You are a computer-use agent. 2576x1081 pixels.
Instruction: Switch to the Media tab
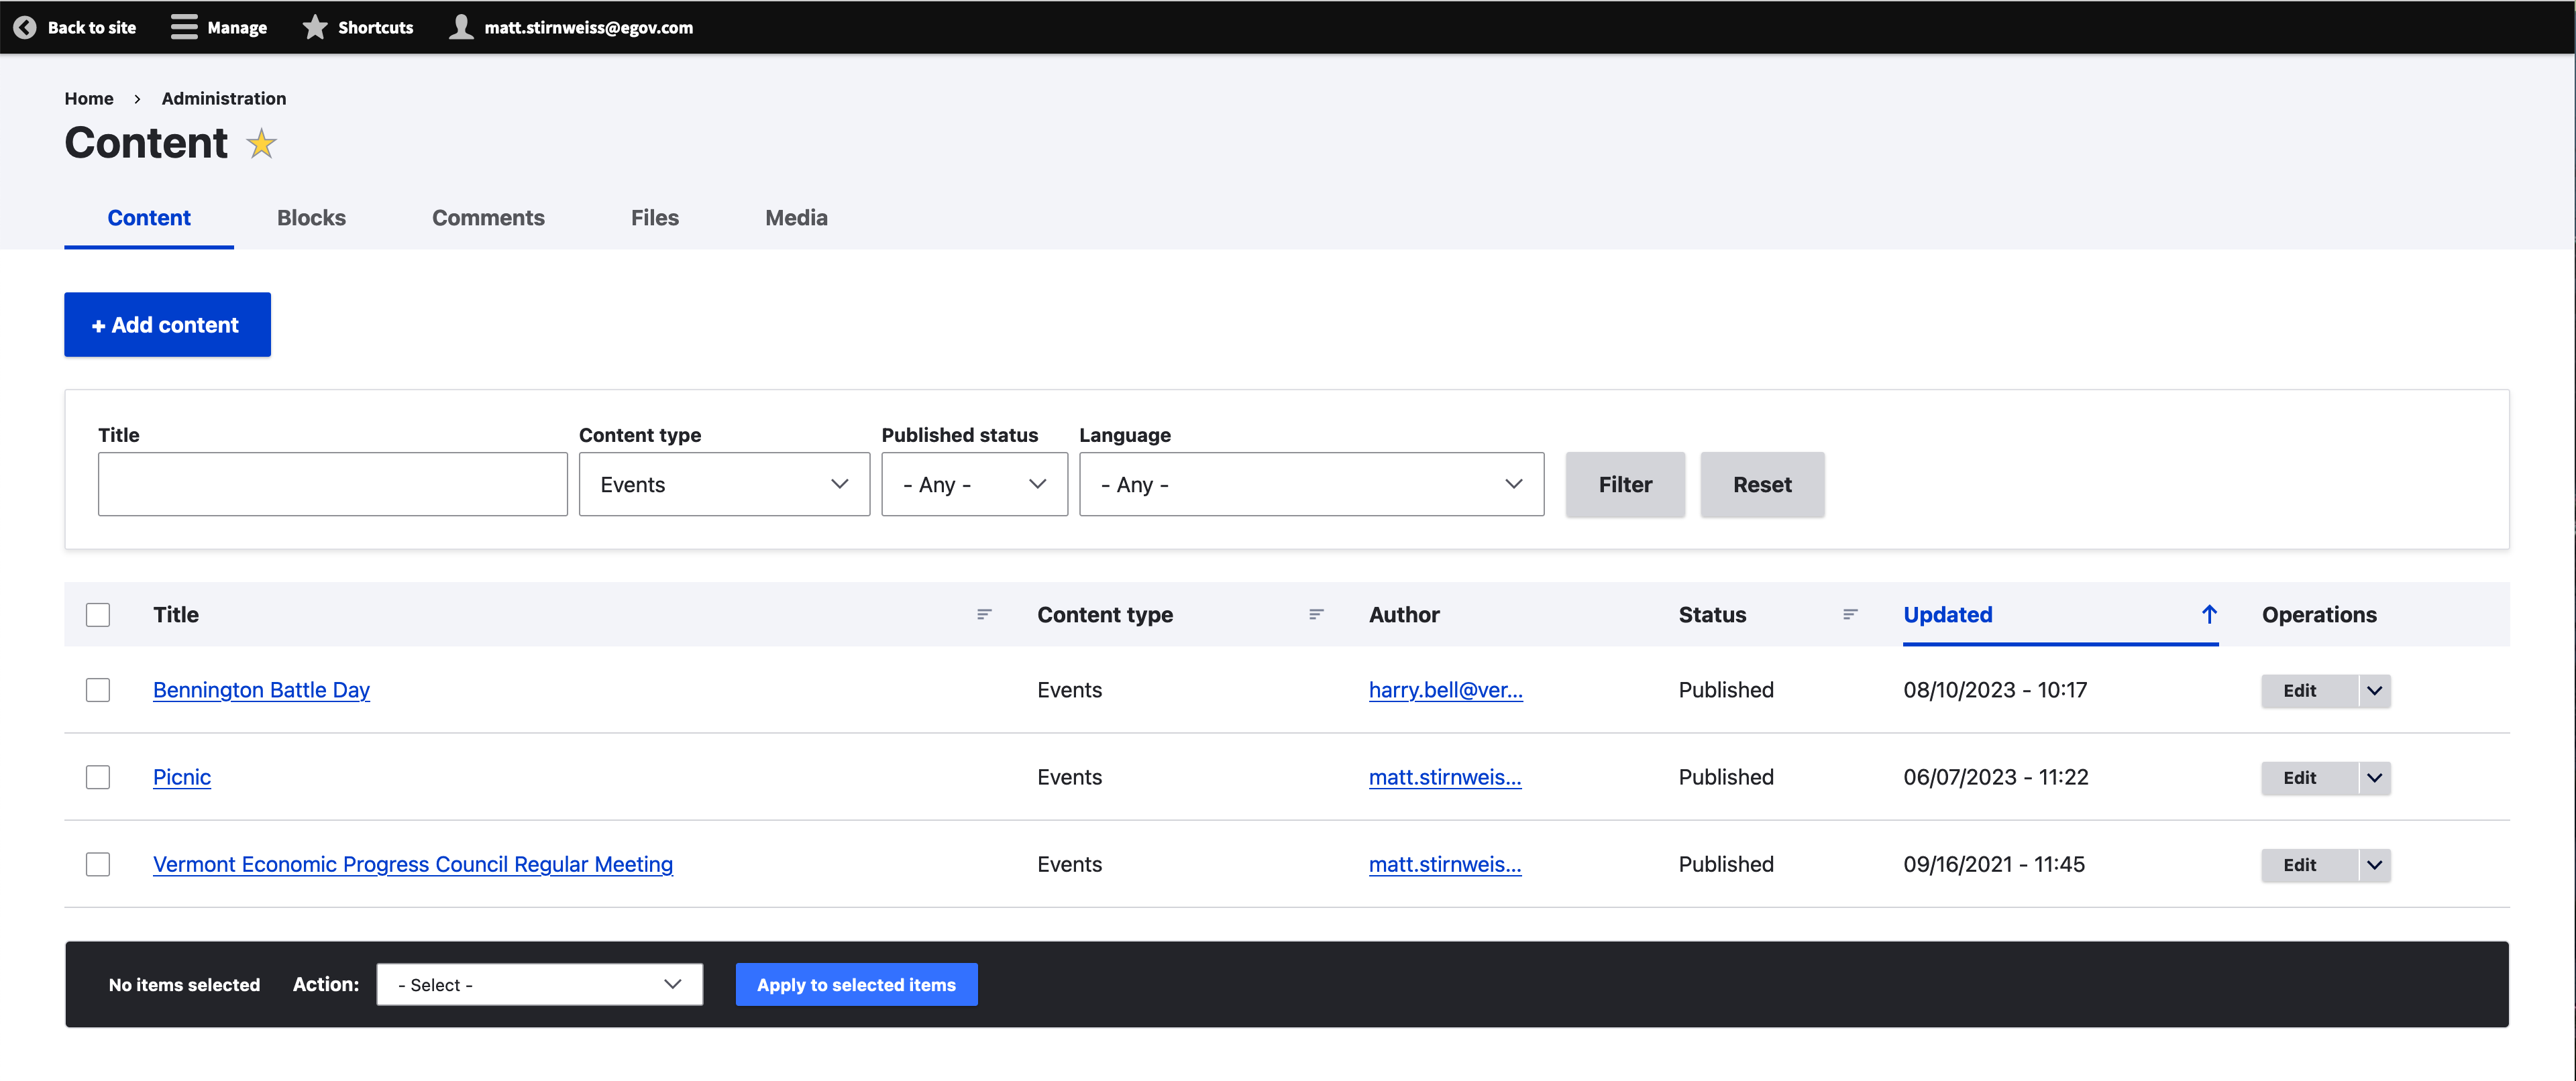[x=796, y=218]
